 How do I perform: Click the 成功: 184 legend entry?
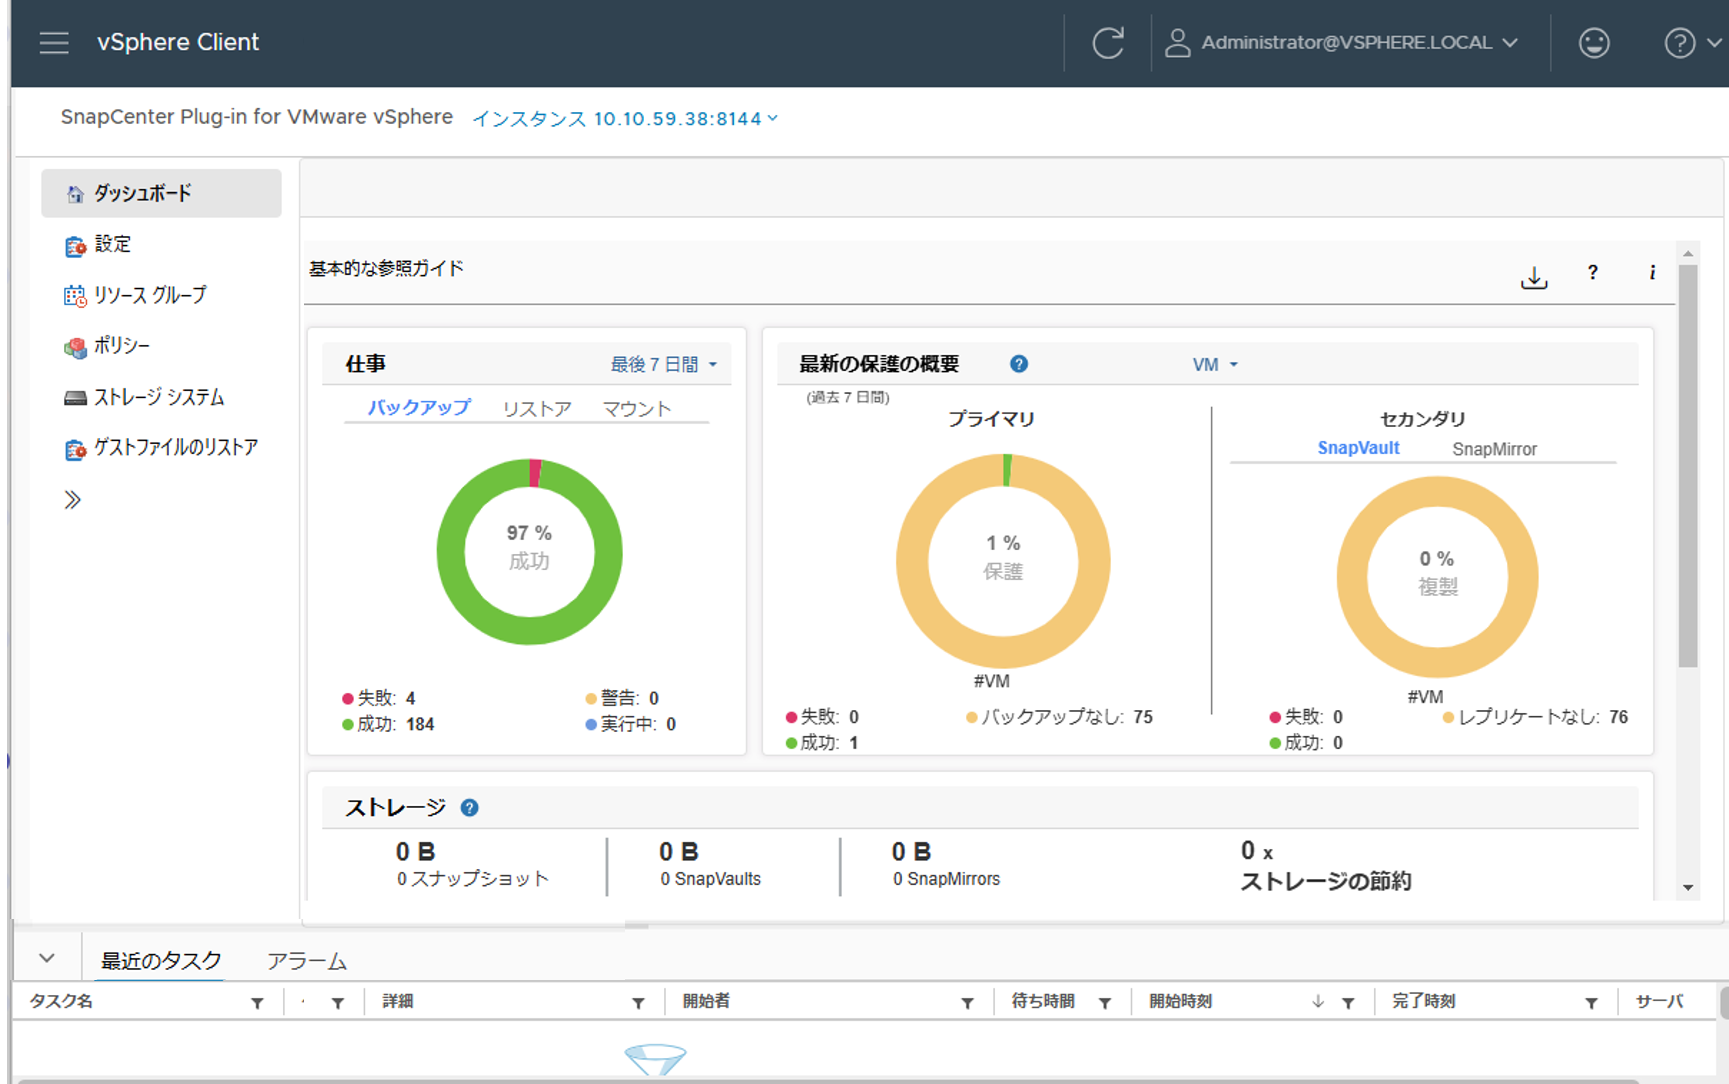click(x=388, y=724)
